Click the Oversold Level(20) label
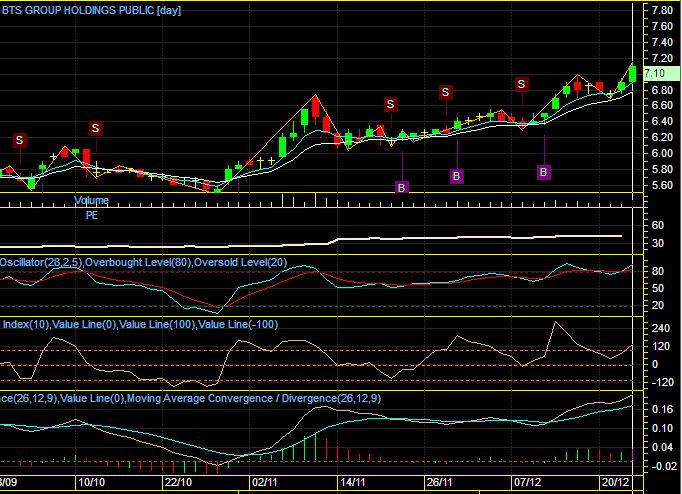This screenshot has height=494, width=682. coord(241,262)
